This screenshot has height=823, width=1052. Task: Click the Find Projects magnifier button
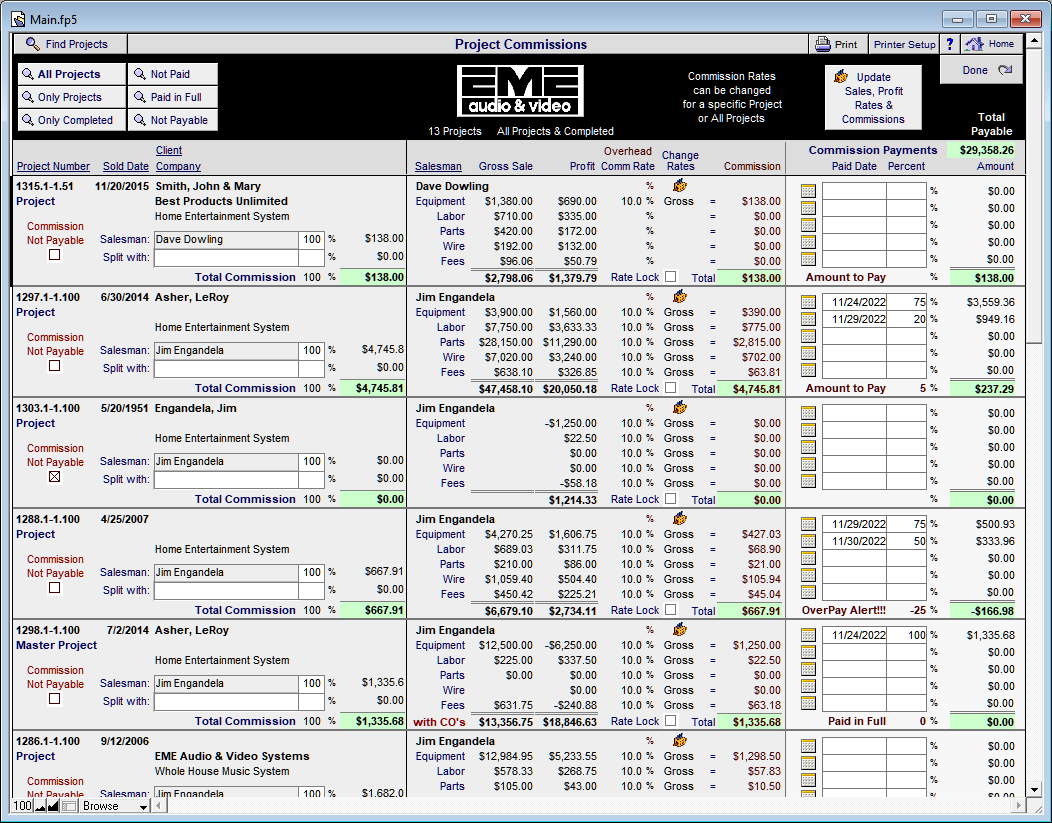point(70,44)
